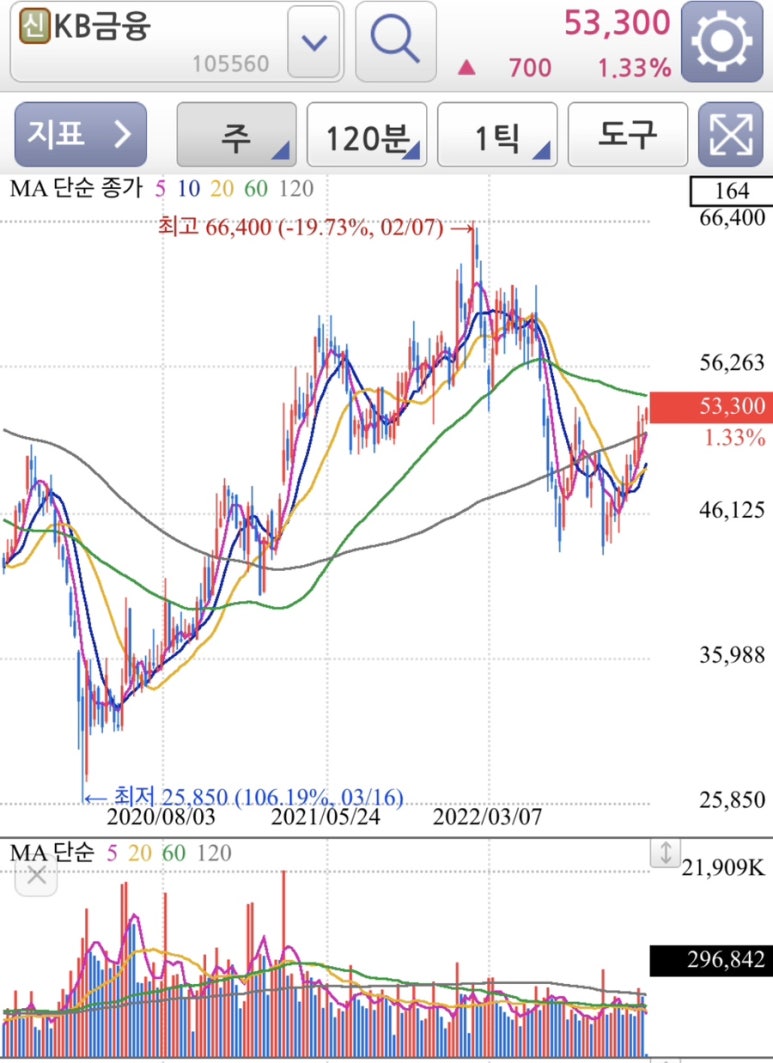Image resolution: width=773 pixels, height=1063 pixels.
Task: Click the current price tag 53,300 on axis
Action: pyautogui.click(x=711, y=407)
